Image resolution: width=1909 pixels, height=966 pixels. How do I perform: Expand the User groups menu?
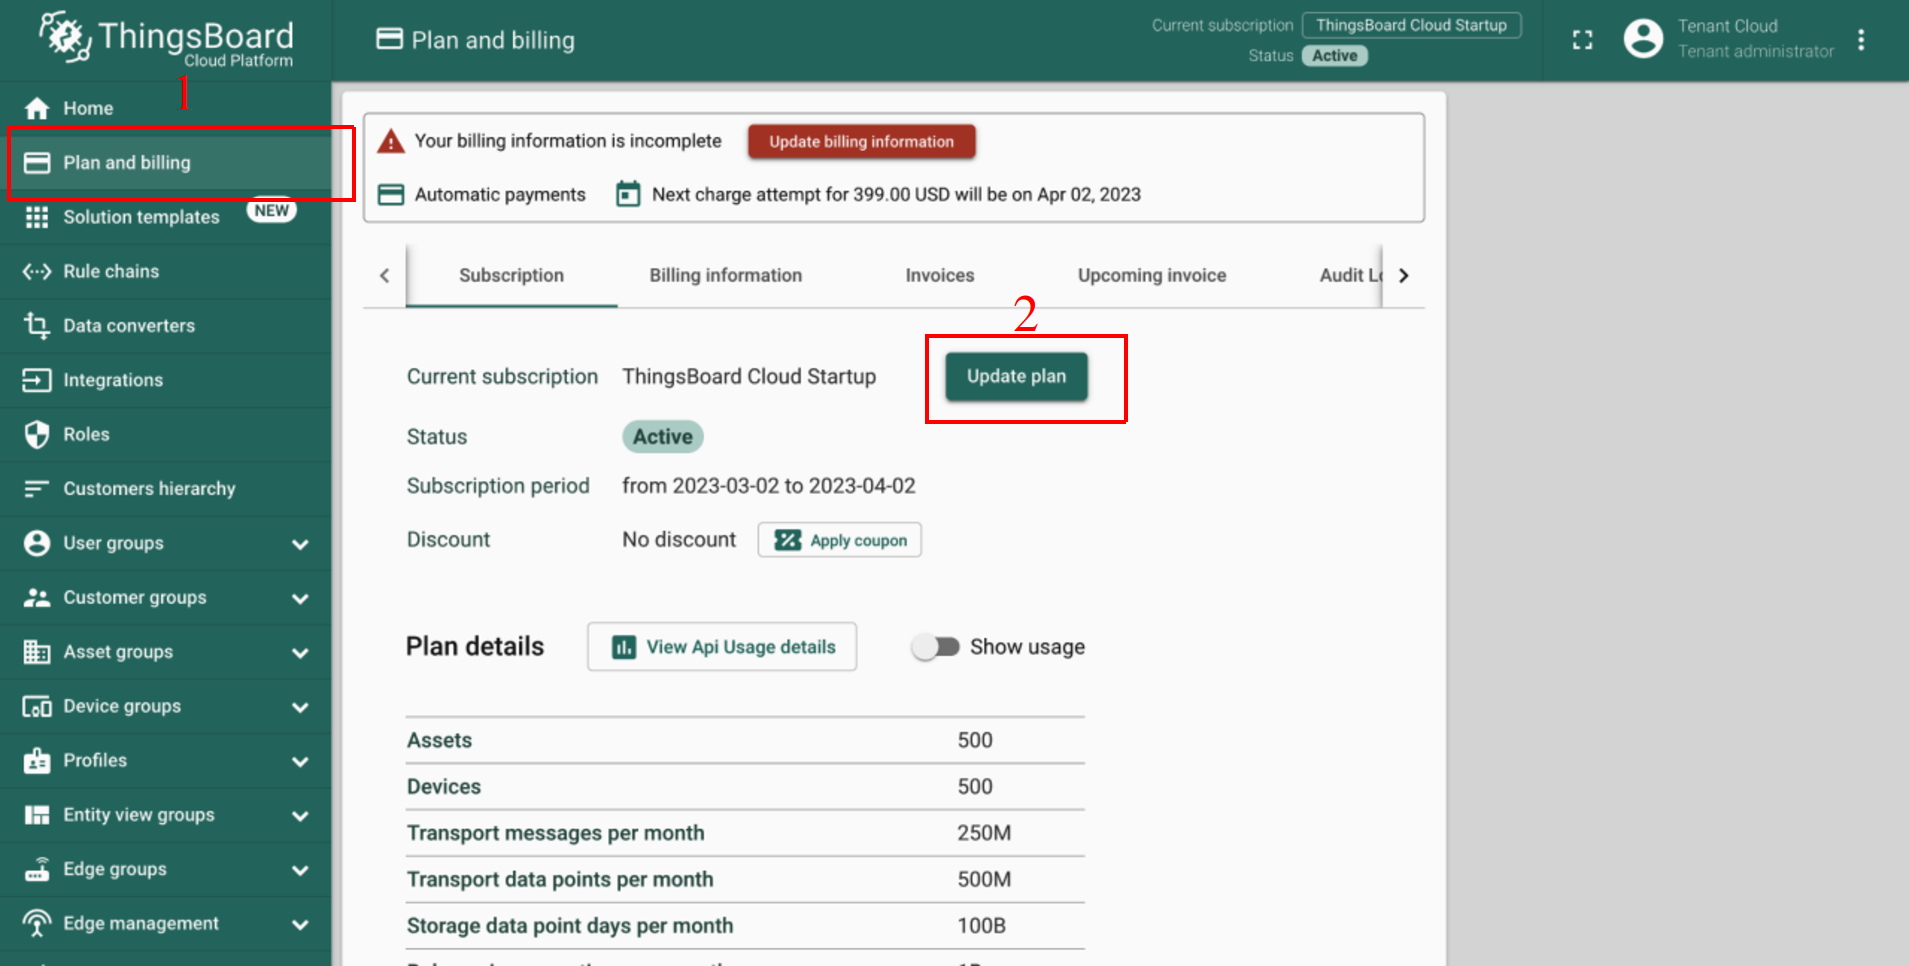[299, 544]
